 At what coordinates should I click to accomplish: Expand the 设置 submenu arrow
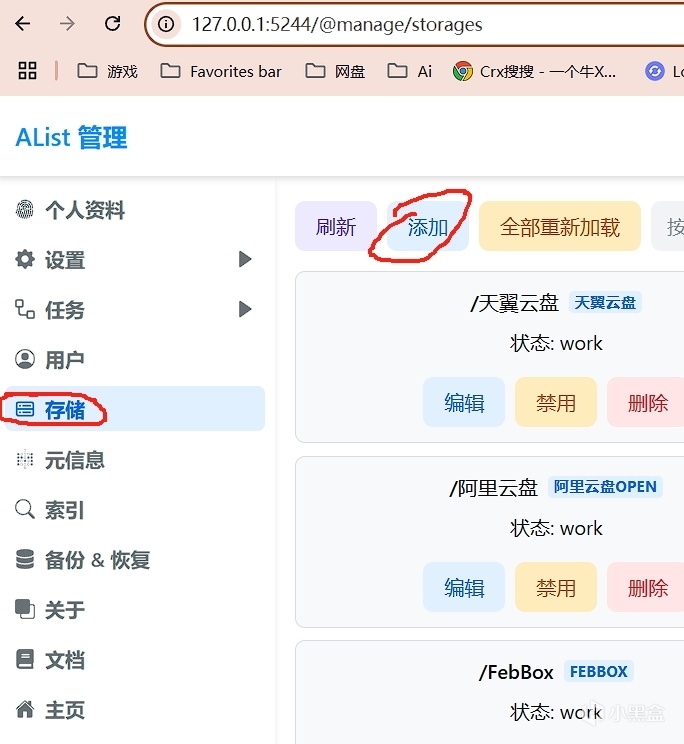(x=245, y=260)
